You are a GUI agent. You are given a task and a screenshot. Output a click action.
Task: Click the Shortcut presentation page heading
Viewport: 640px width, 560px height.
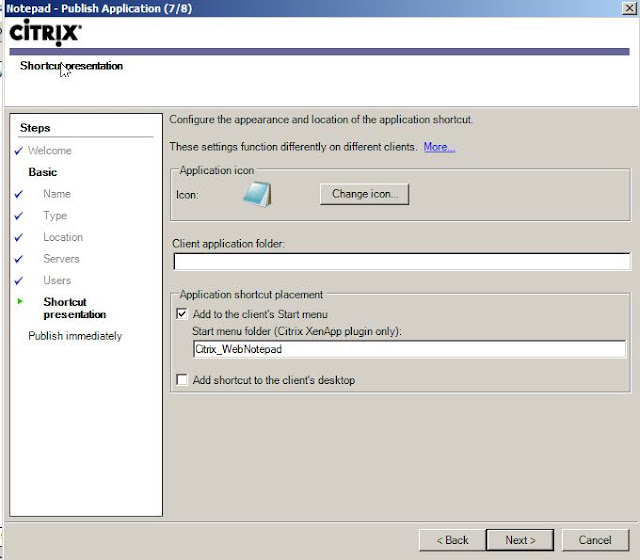(x=71, y=66)
